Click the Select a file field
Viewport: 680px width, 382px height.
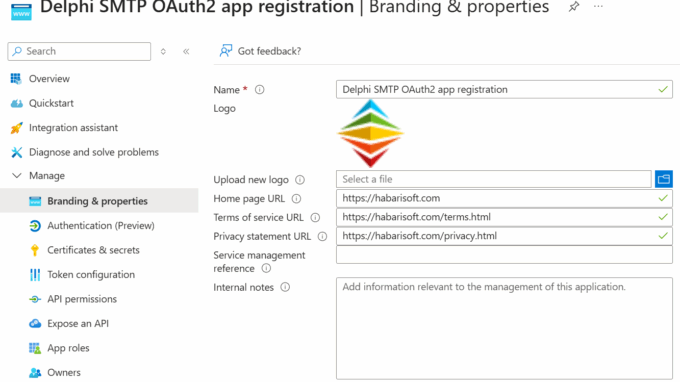click(x=494, y=179)
